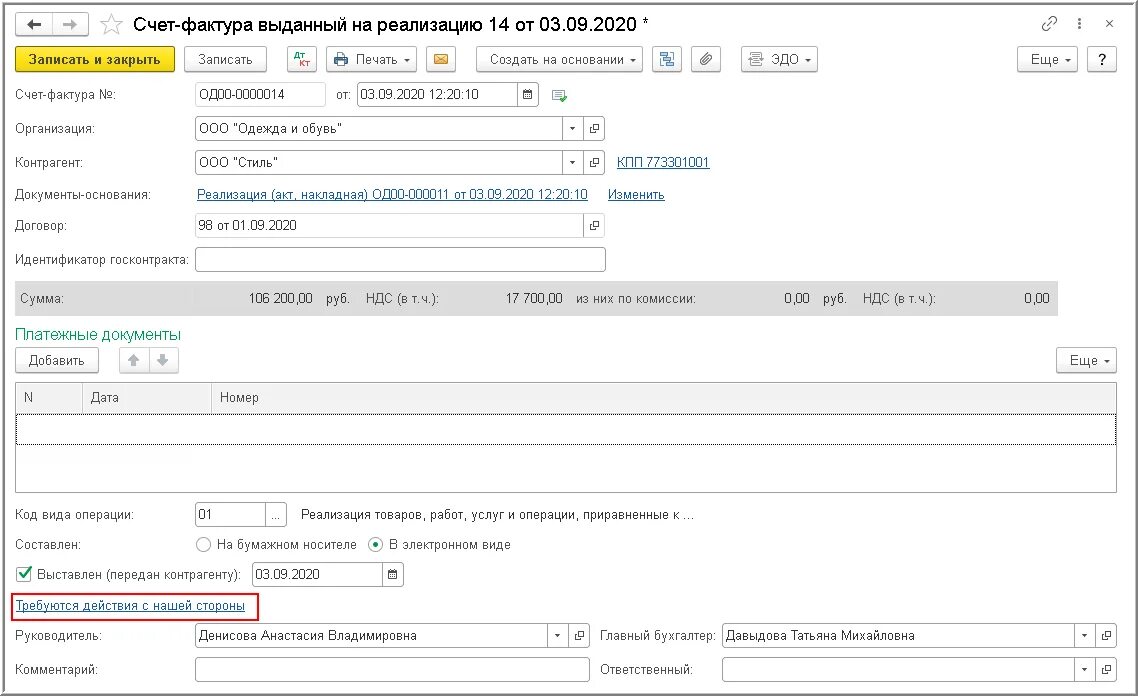Click the Комментарий input field

tap(392, 670)
